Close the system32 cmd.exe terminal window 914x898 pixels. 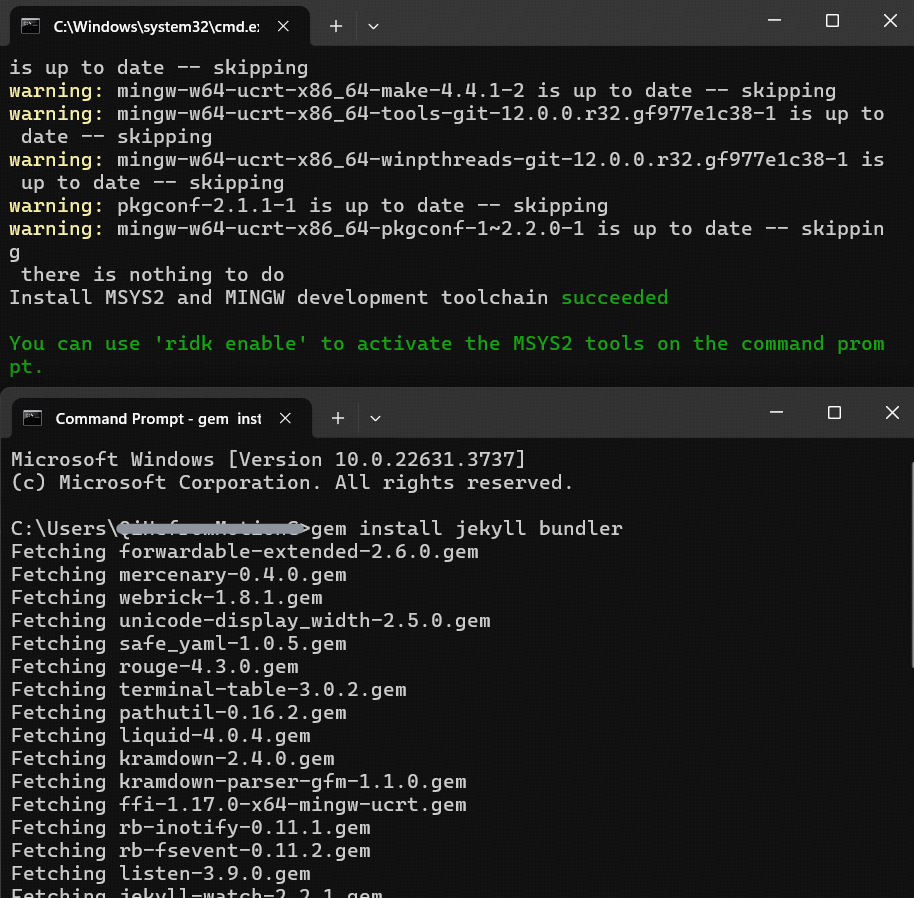[x=890, y=21]
